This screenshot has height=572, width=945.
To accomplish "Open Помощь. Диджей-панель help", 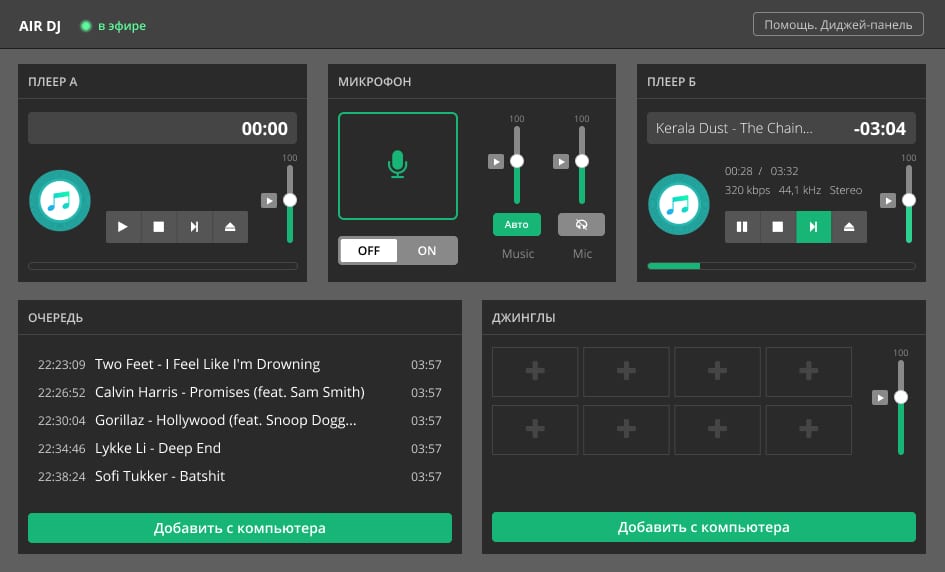I will click(838, 25).
